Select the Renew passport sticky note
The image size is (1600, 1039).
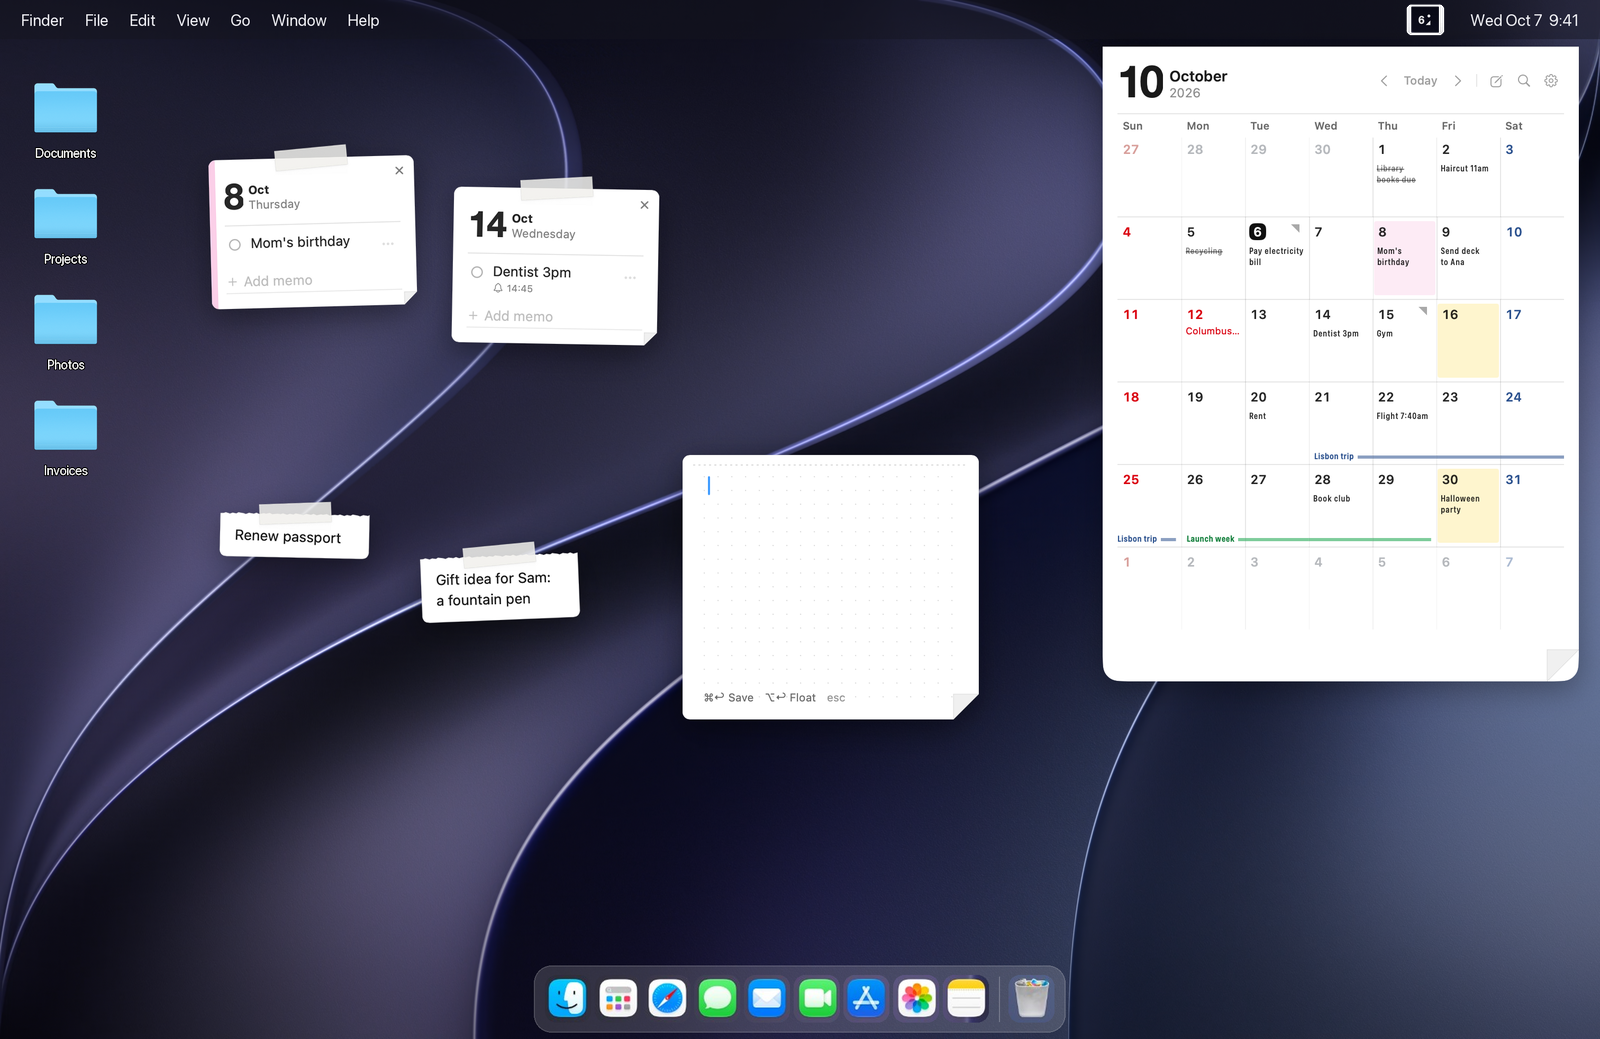tap(294, 535)
